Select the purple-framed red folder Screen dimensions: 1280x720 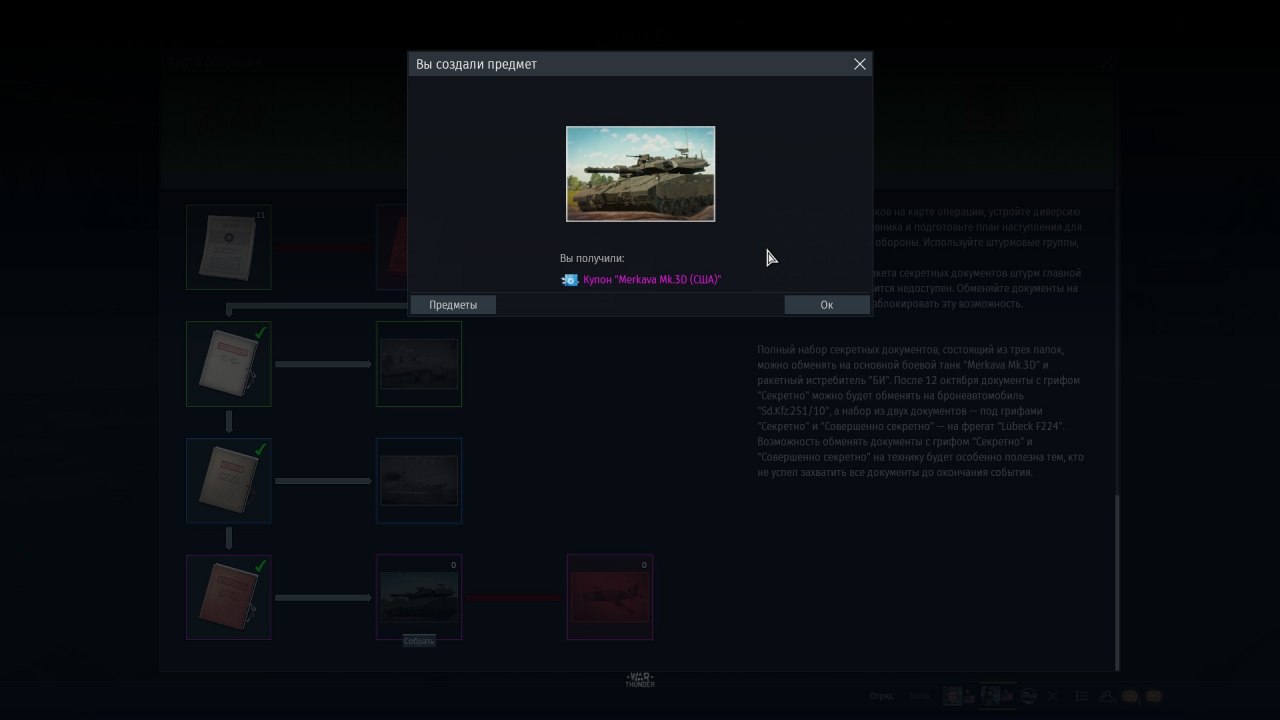228,597
